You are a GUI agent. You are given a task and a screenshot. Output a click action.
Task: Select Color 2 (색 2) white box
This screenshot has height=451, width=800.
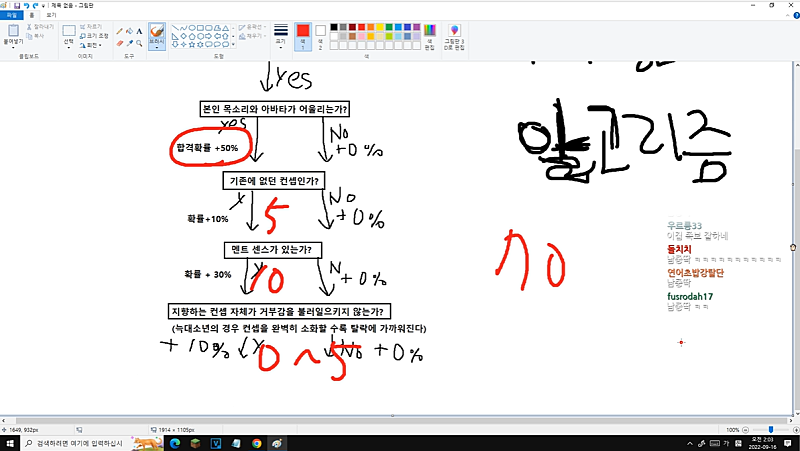(x=320, y=36)
